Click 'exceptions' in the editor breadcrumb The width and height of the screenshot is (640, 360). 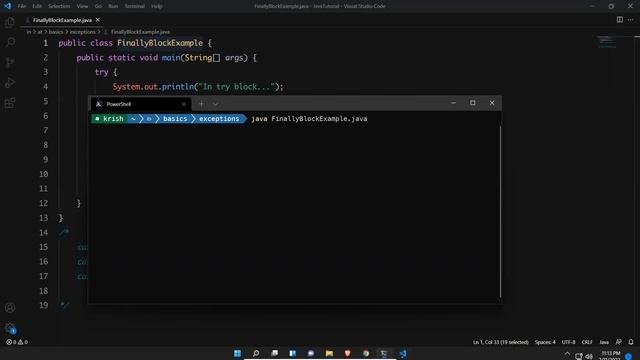pyautogui.click(x=82, y=32)
